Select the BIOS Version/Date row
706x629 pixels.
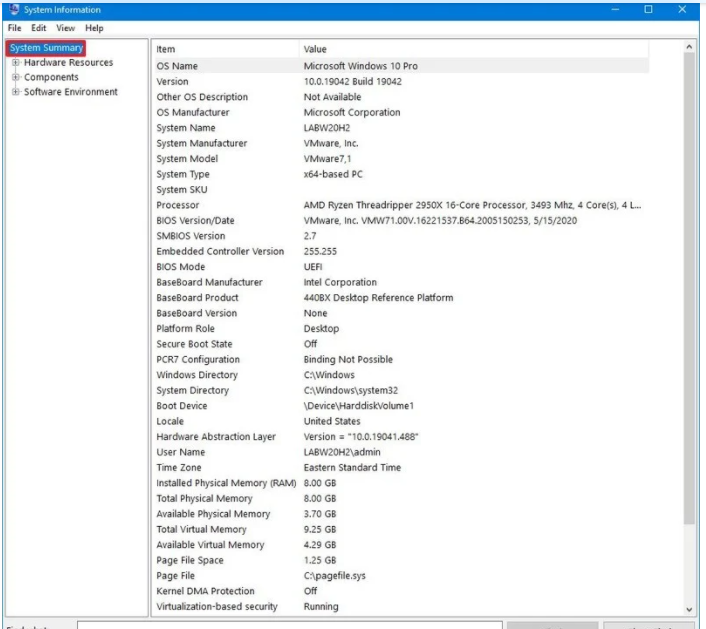[x=401, y=221]
